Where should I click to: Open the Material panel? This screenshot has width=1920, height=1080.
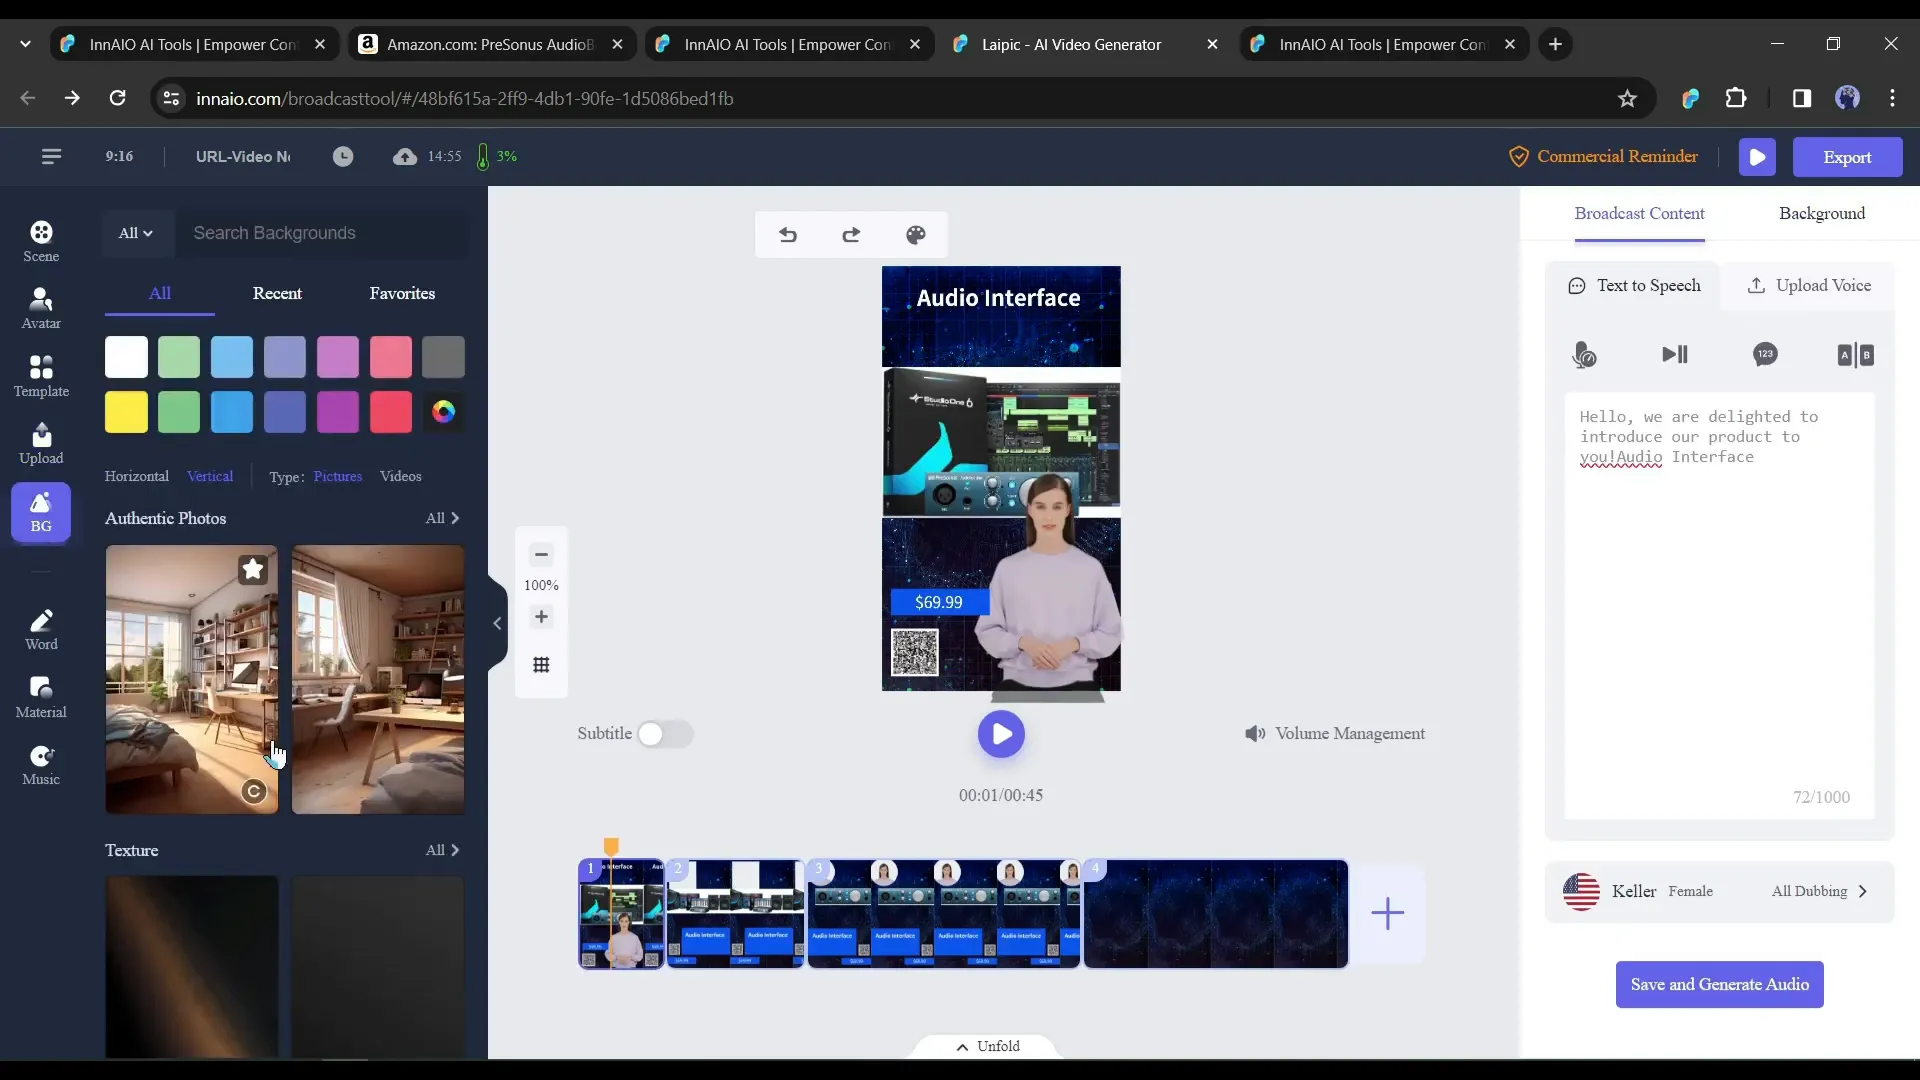(41, 697)
